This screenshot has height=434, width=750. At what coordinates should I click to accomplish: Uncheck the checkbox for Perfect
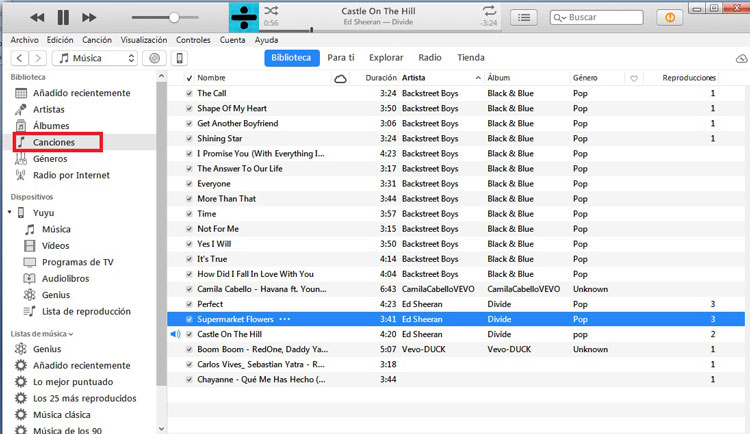pos(189,304)
